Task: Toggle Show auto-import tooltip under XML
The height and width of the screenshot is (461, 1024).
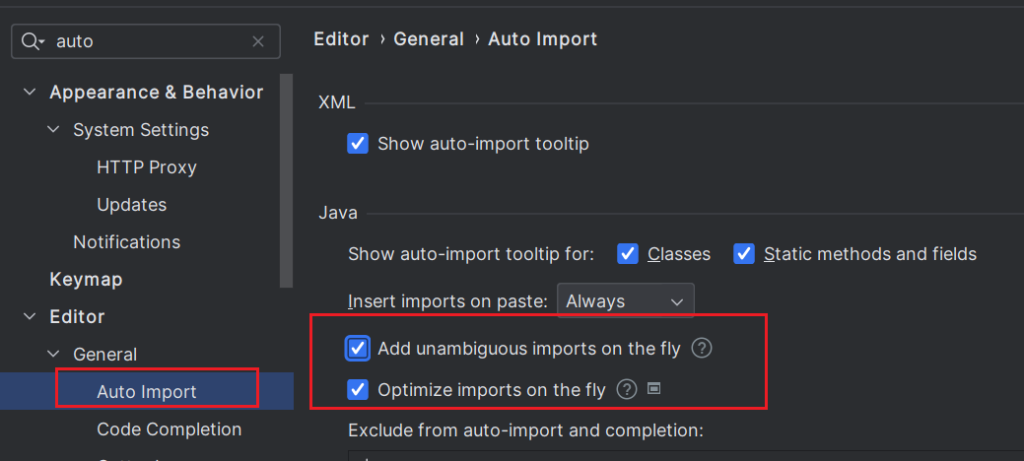Action: tap(358, 144)
